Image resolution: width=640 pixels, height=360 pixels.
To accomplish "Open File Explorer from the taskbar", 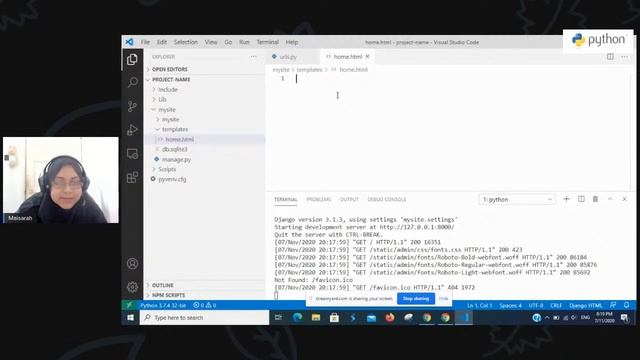I will 316,318.
